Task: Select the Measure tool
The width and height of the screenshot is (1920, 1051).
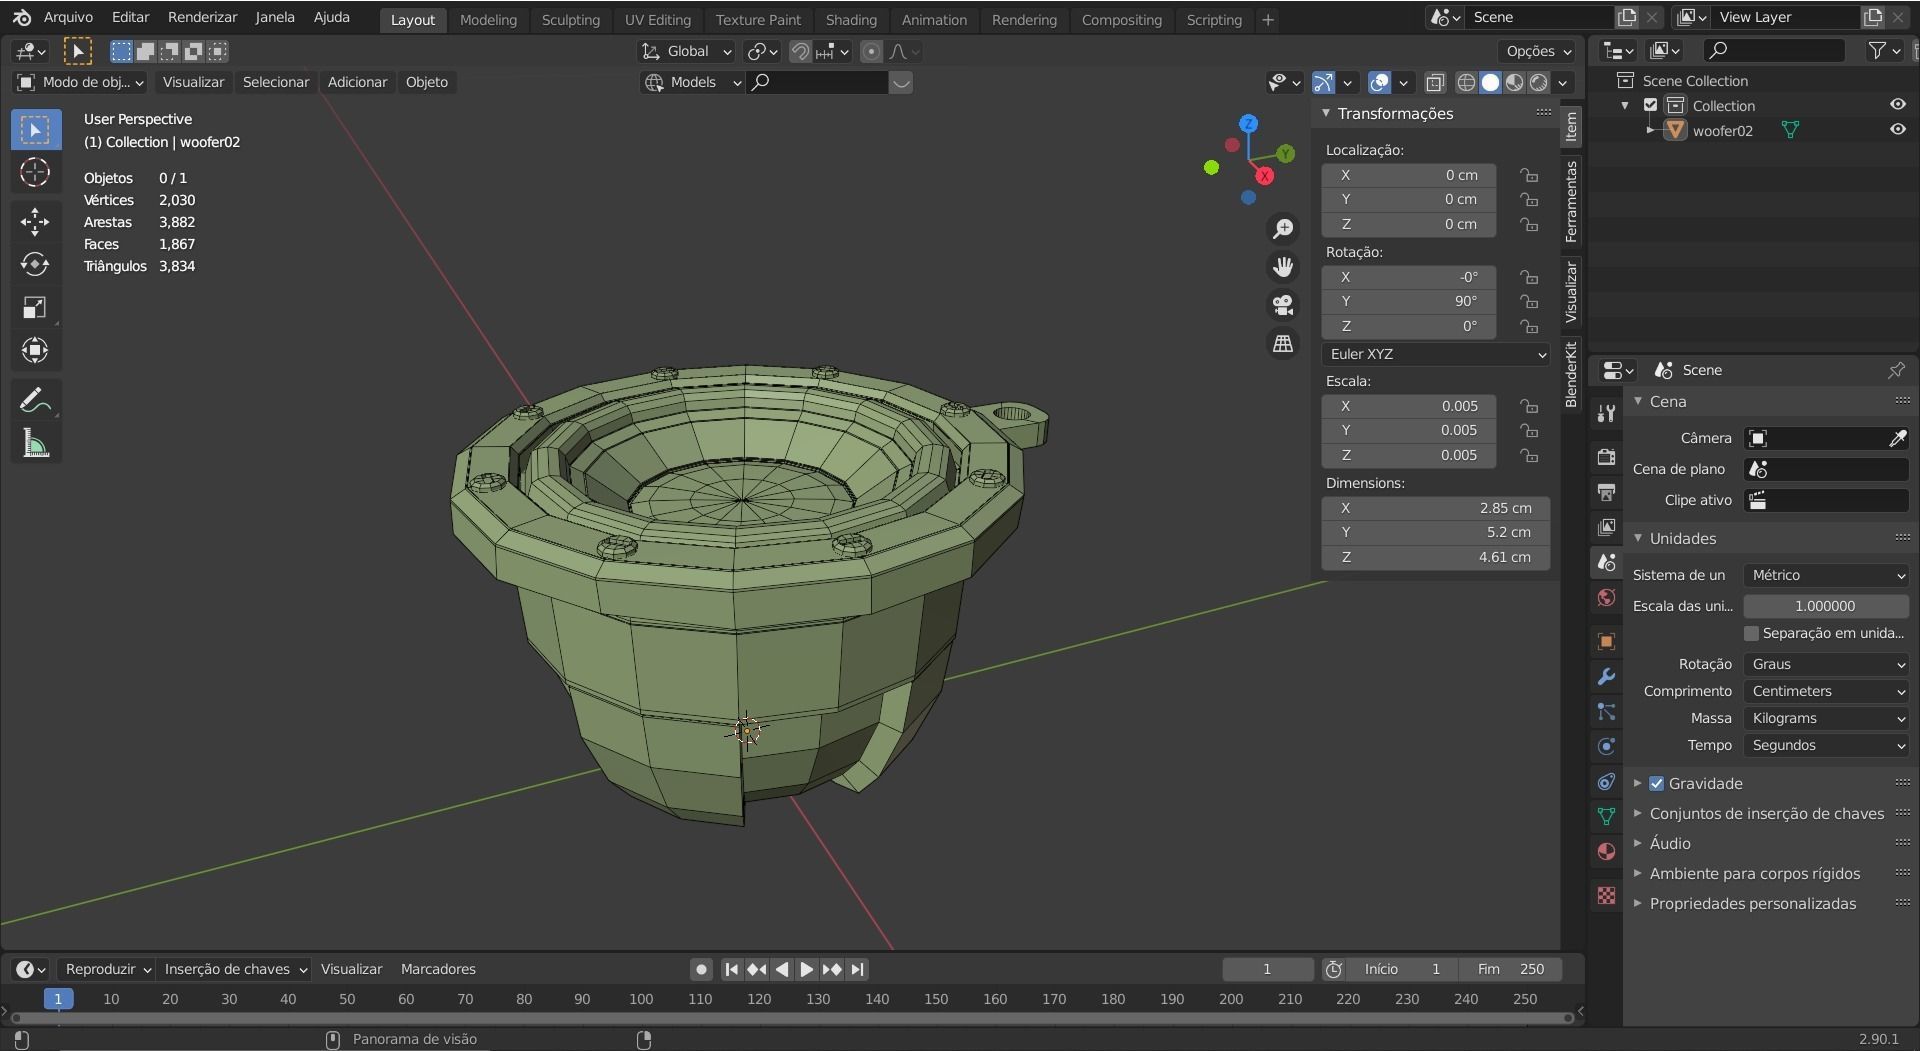Action: click(36, 444)
